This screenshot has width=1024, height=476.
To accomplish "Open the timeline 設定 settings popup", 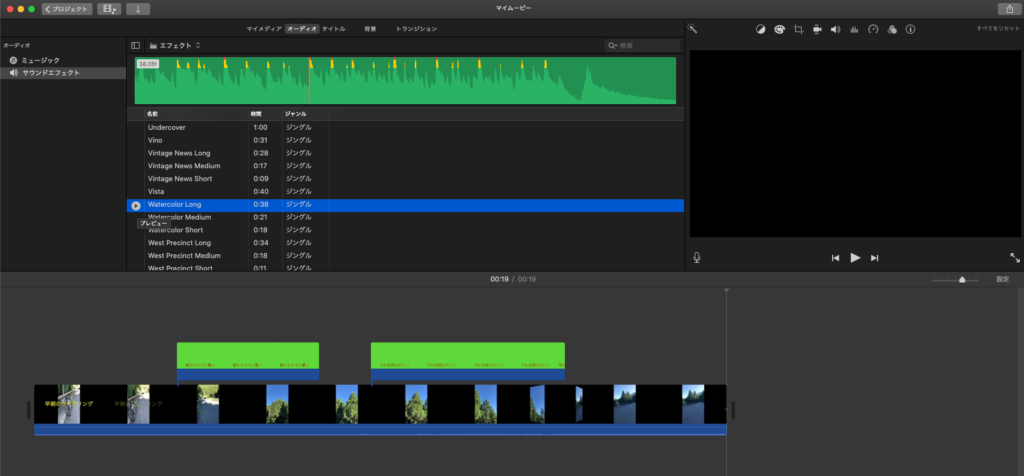I will coord(1002,279).
